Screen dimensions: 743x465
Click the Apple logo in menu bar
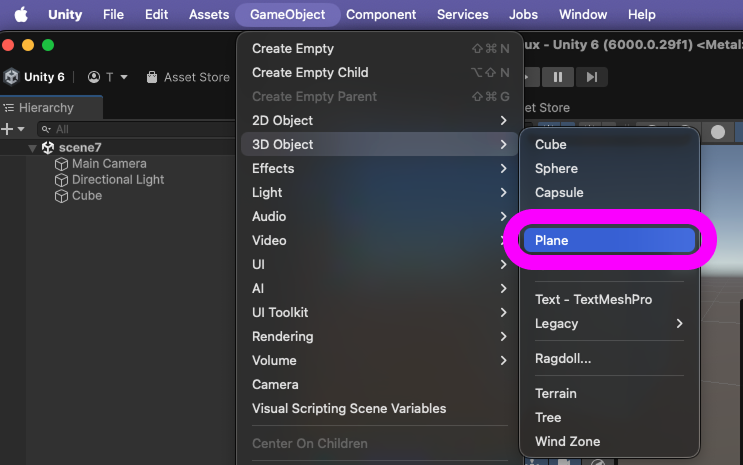20,15
